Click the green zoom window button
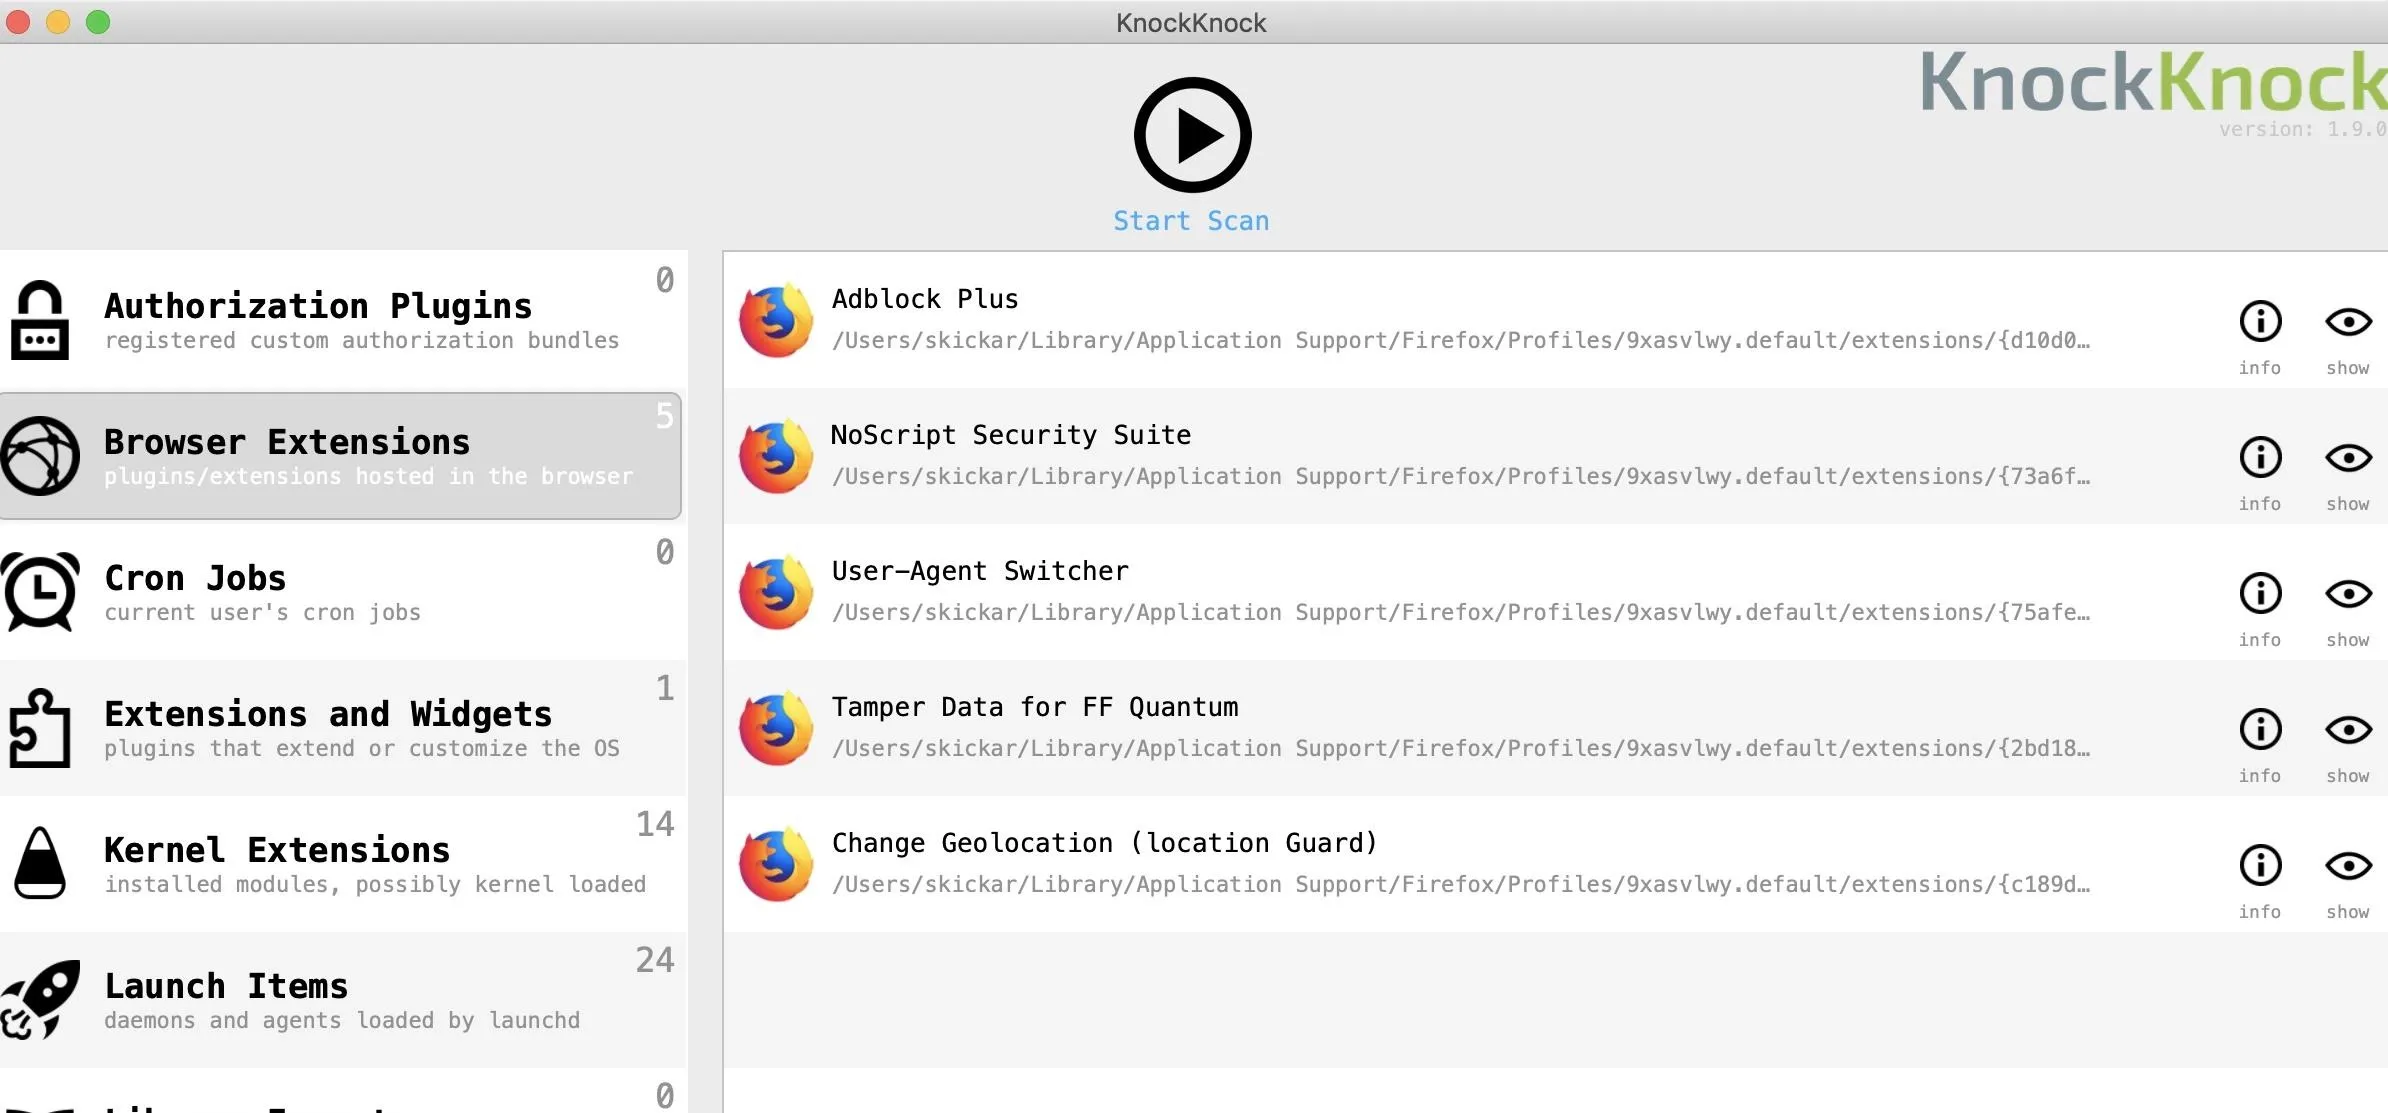 pyautogui.click(x=98, y=22)
